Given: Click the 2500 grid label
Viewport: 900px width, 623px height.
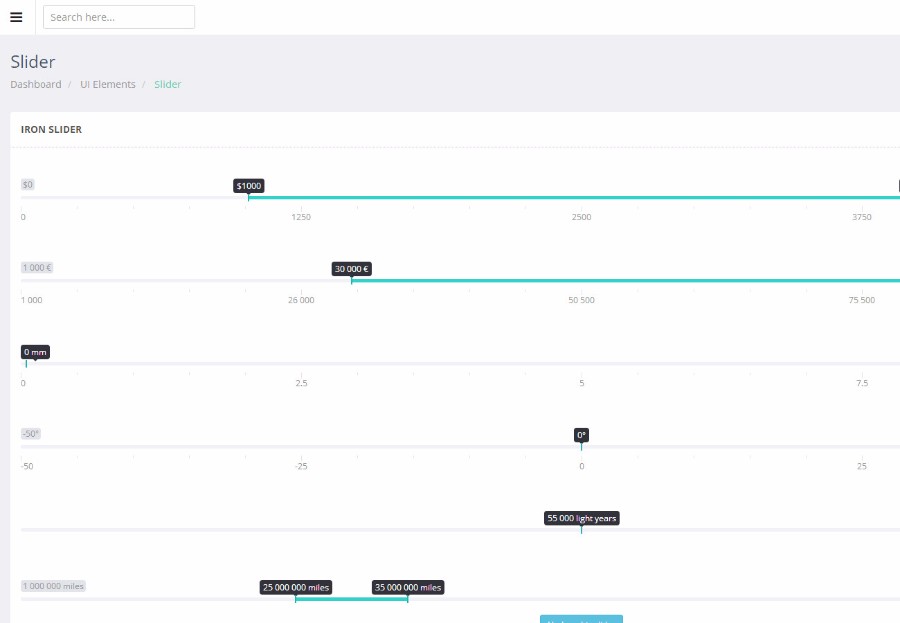Looking at the screenshot, I should point(581,217).
